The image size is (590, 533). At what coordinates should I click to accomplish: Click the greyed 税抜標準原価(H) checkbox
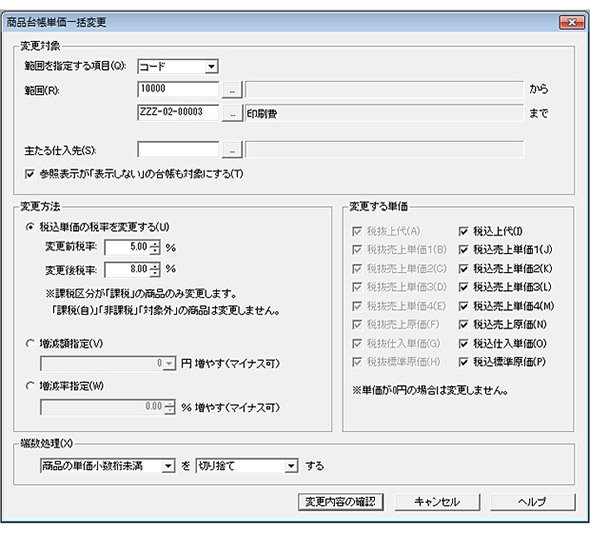[357, 362]
